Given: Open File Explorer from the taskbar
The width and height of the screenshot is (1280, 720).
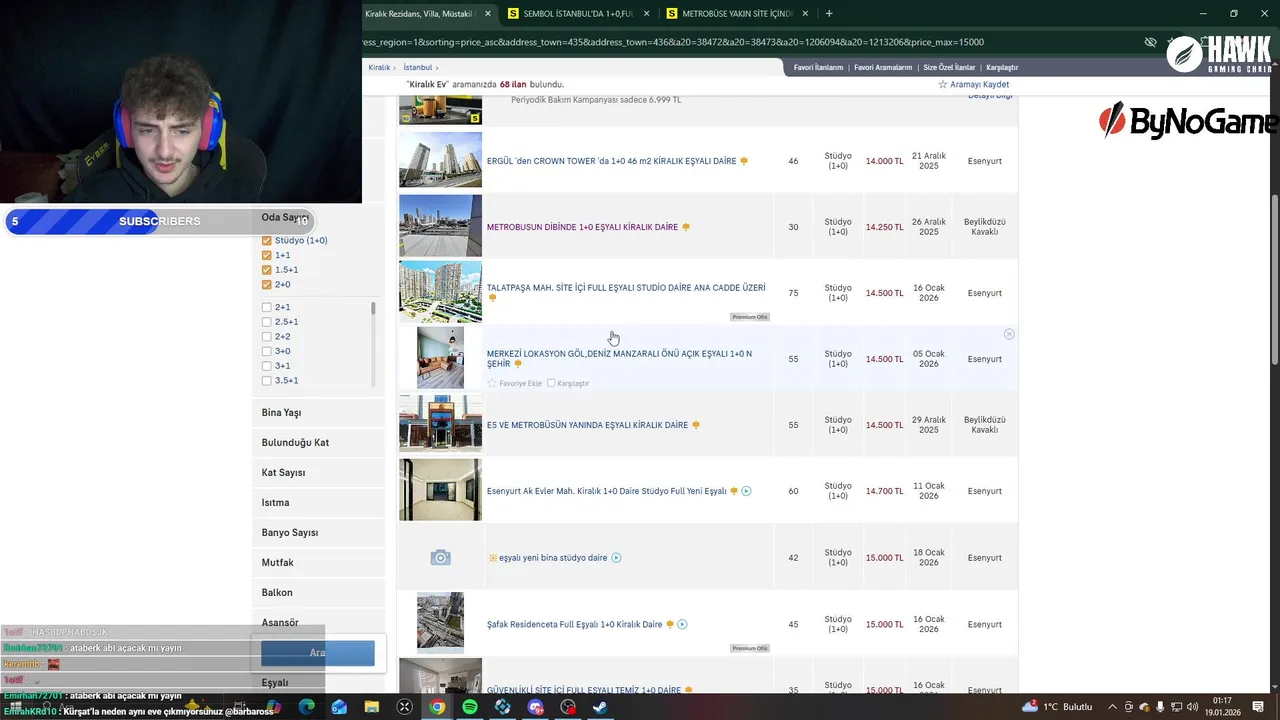Looking at the screenshot, I should (x=372, y=707).
